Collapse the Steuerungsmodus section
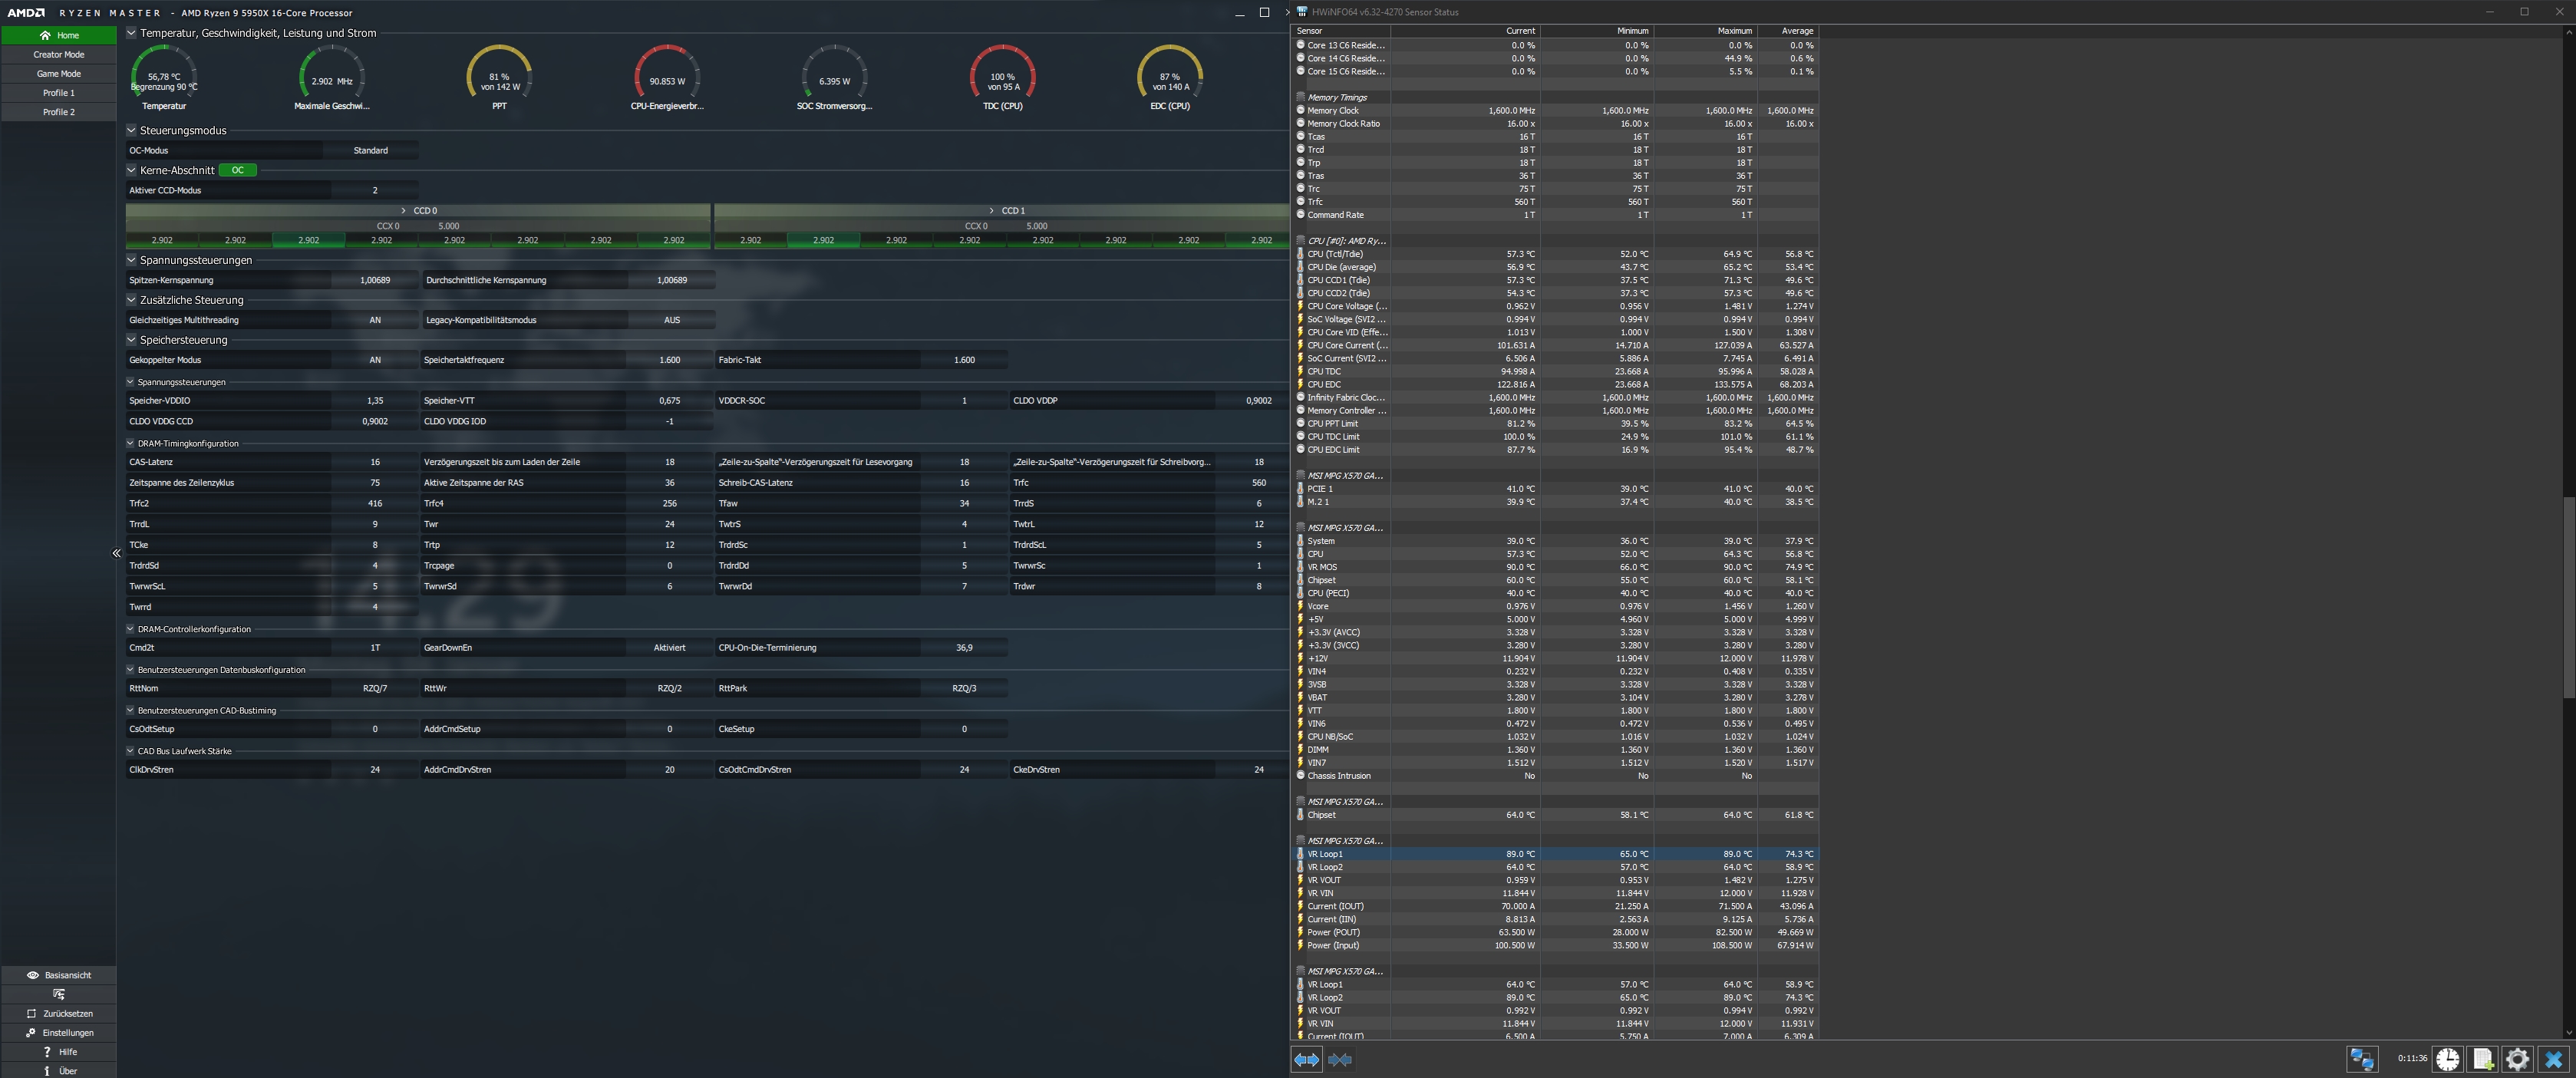2576x1078 pixels. click(x=131, y=130)
